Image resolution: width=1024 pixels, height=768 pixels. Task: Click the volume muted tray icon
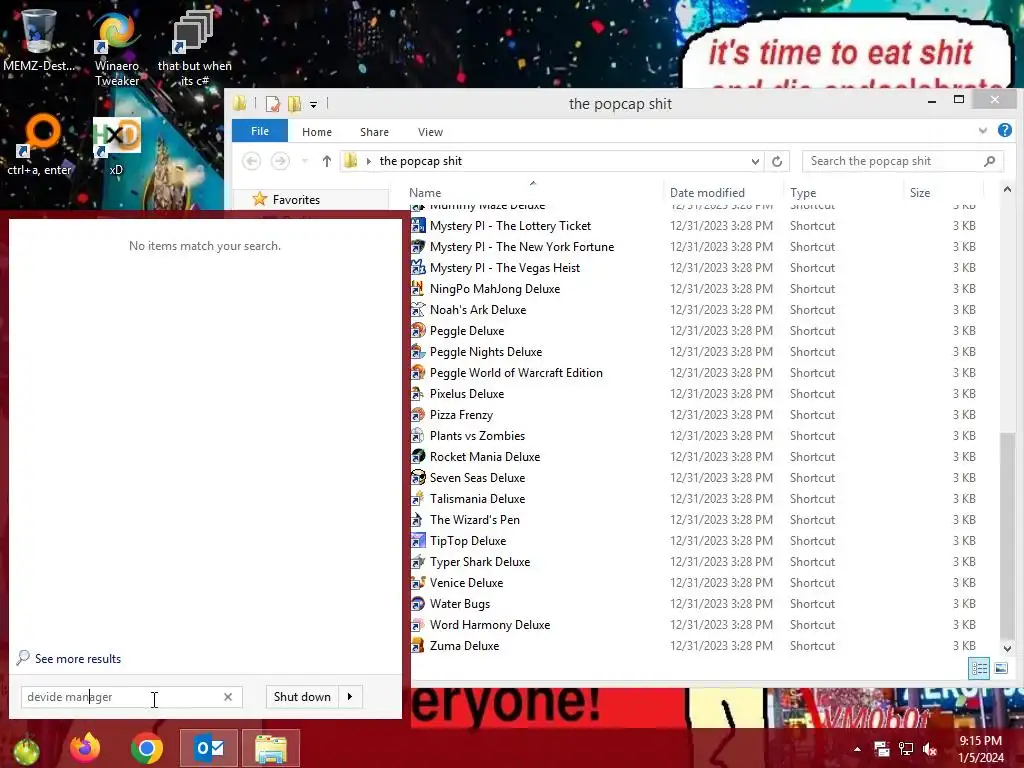tap(930, 749)
